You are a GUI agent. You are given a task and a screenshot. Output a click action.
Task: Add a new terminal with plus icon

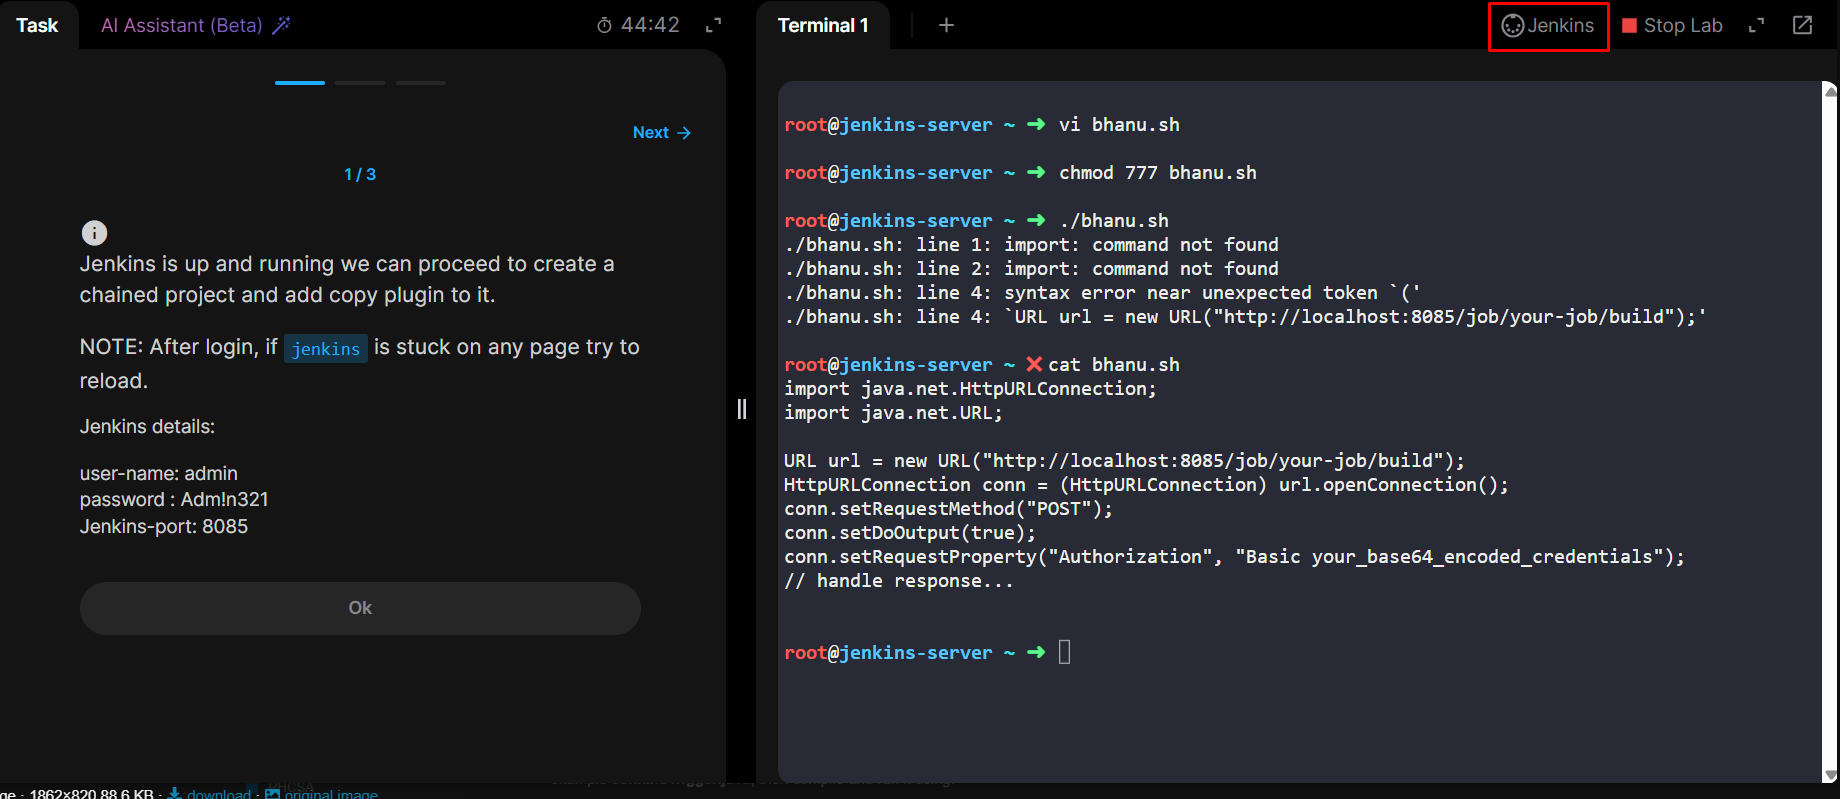coord(946,26)
